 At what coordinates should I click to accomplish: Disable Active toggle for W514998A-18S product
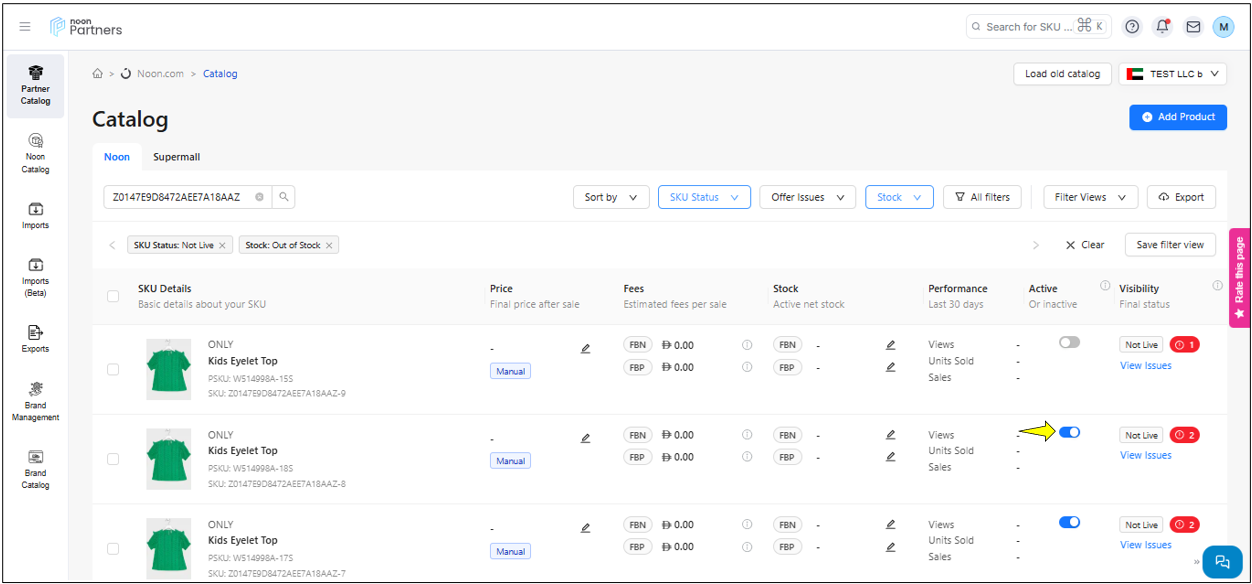tap(1069, 432)
